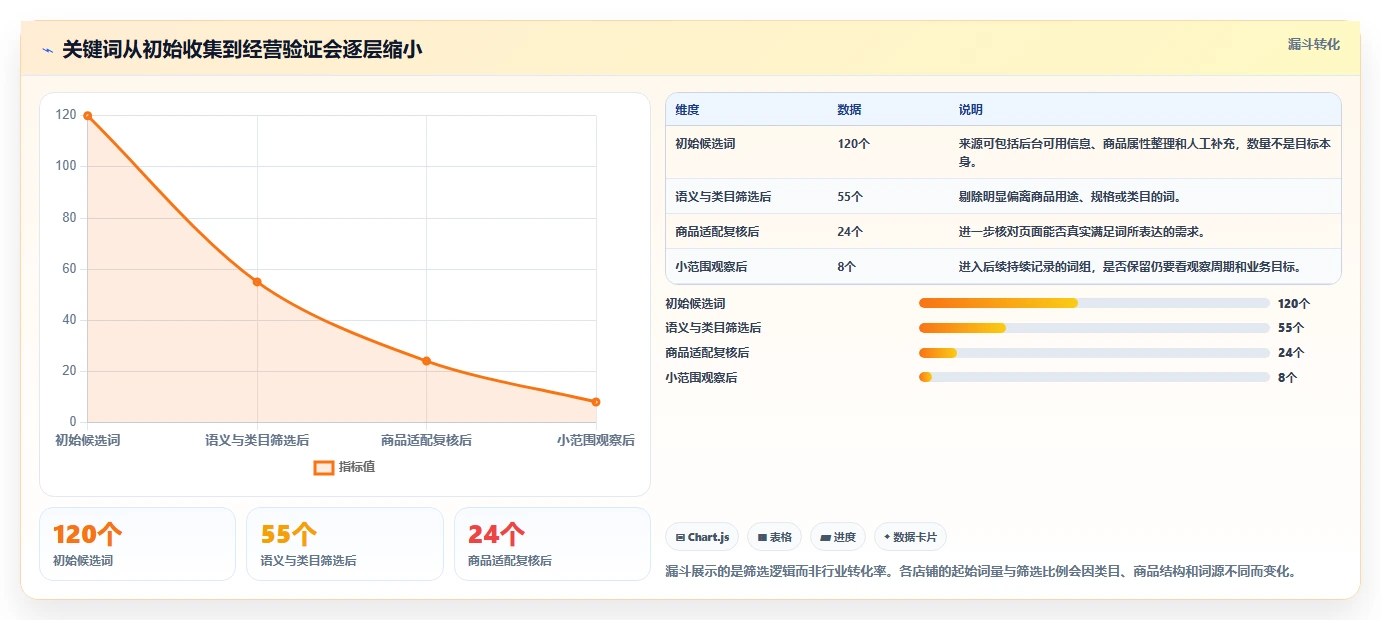The image size is (1381, 620).
Task: Click the 初始候选词 progress bar
Action: (x=1094, y=303)
